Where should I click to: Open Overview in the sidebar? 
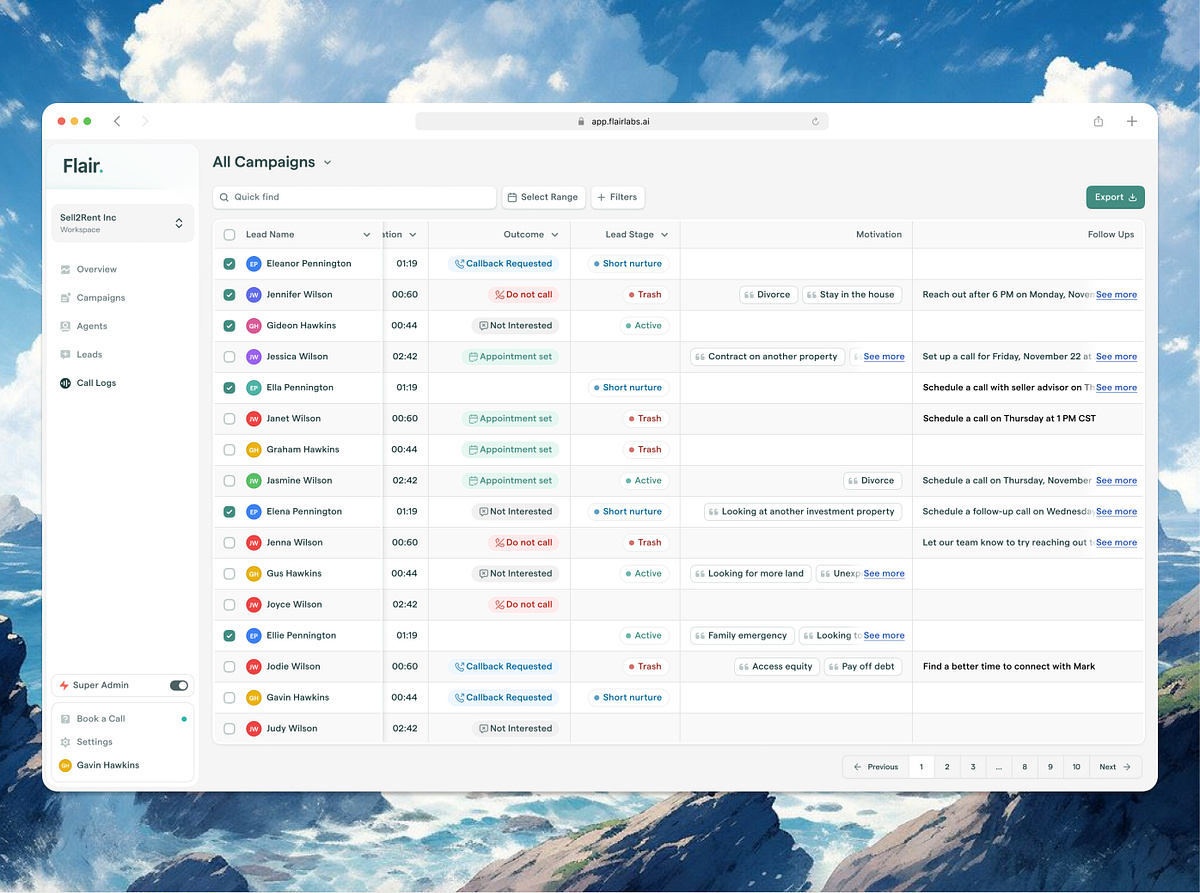(97, 269)
